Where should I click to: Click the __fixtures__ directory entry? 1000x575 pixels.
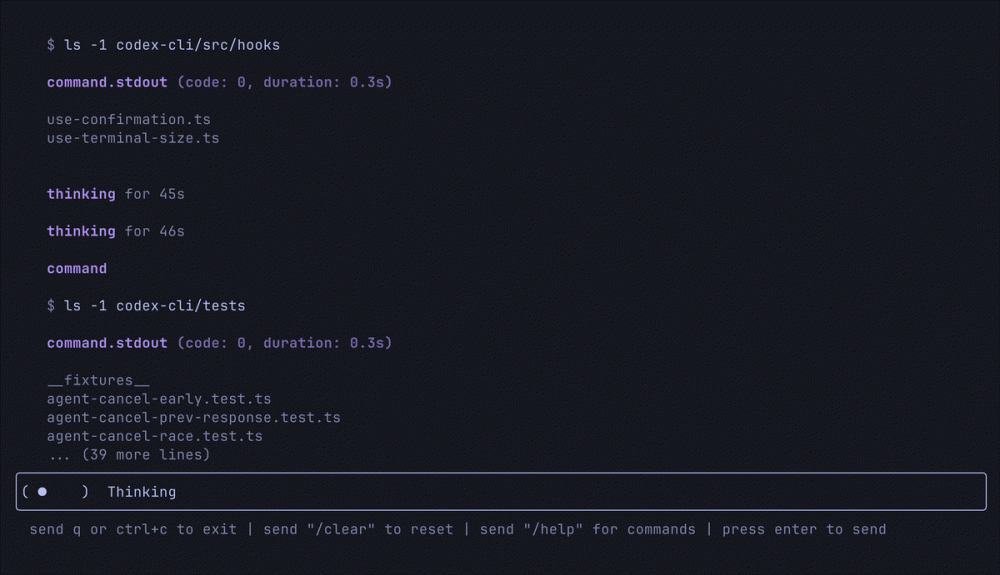98,380
